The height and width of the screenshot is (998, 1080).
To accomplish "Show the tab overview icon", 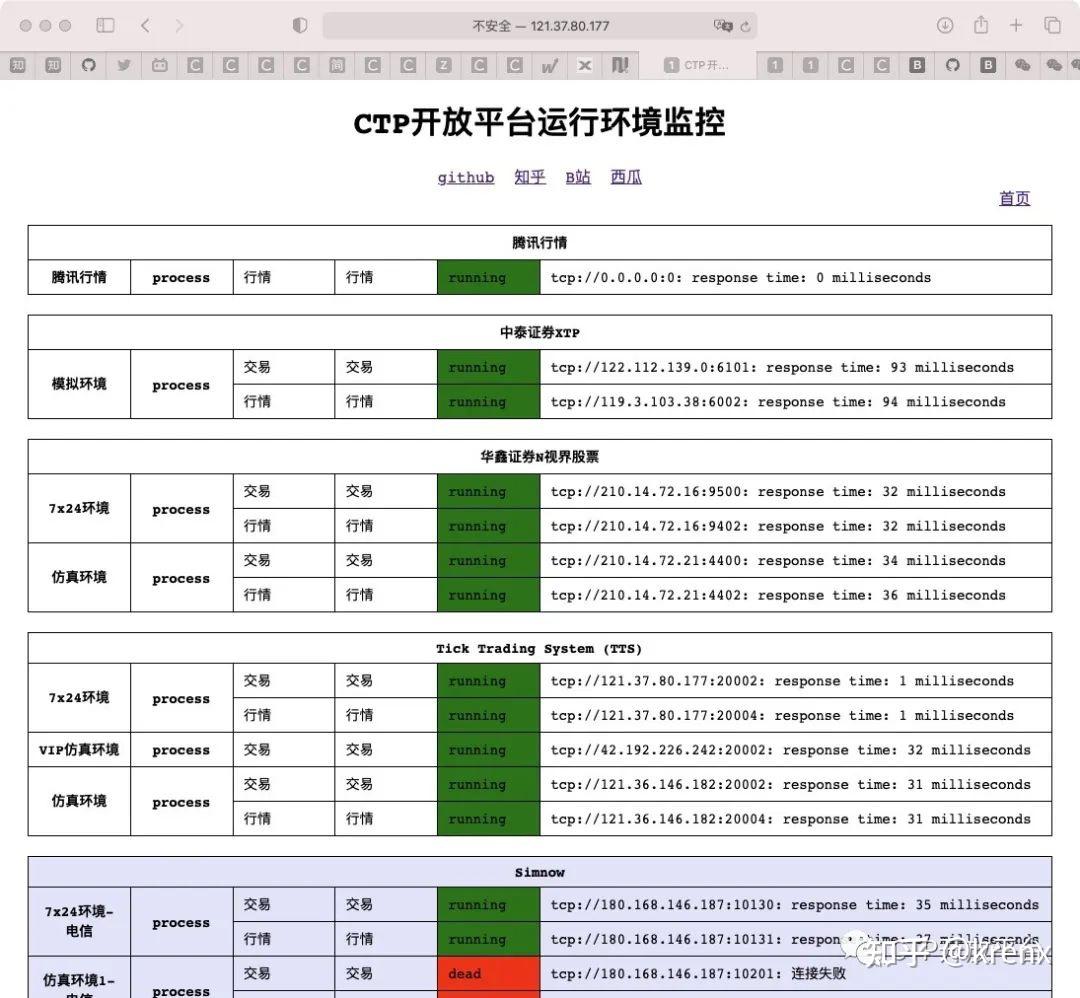I will point(1052,25).
